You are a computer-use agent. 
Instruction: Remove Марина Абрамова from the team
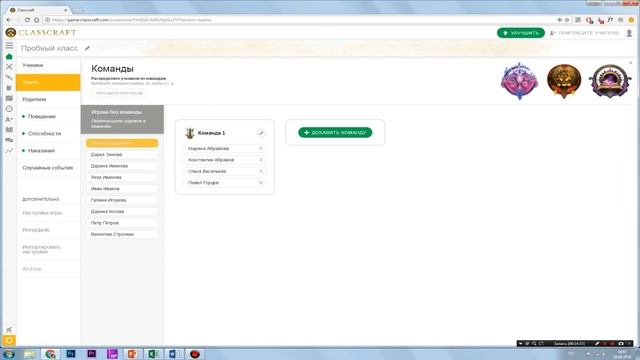coord(261,149)
